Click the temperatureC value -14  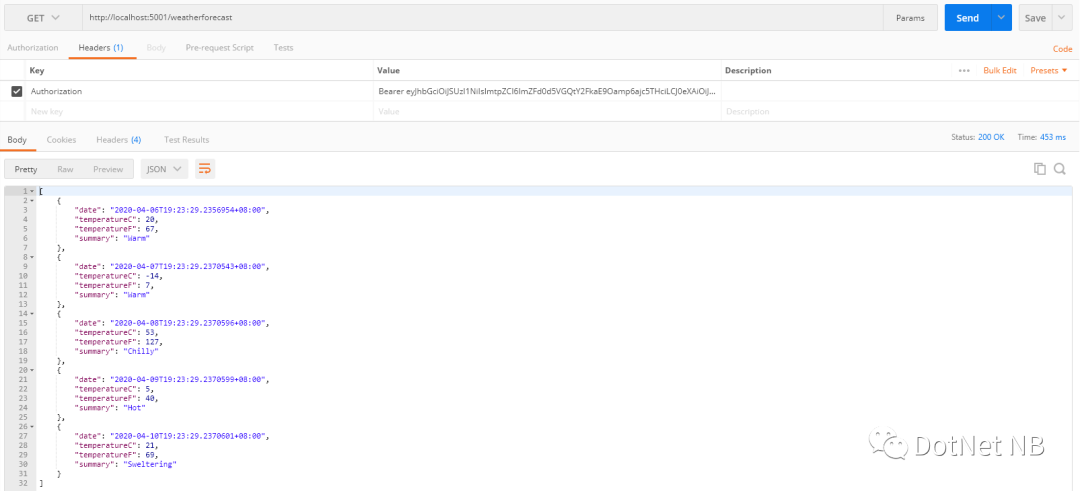(154, 275)
